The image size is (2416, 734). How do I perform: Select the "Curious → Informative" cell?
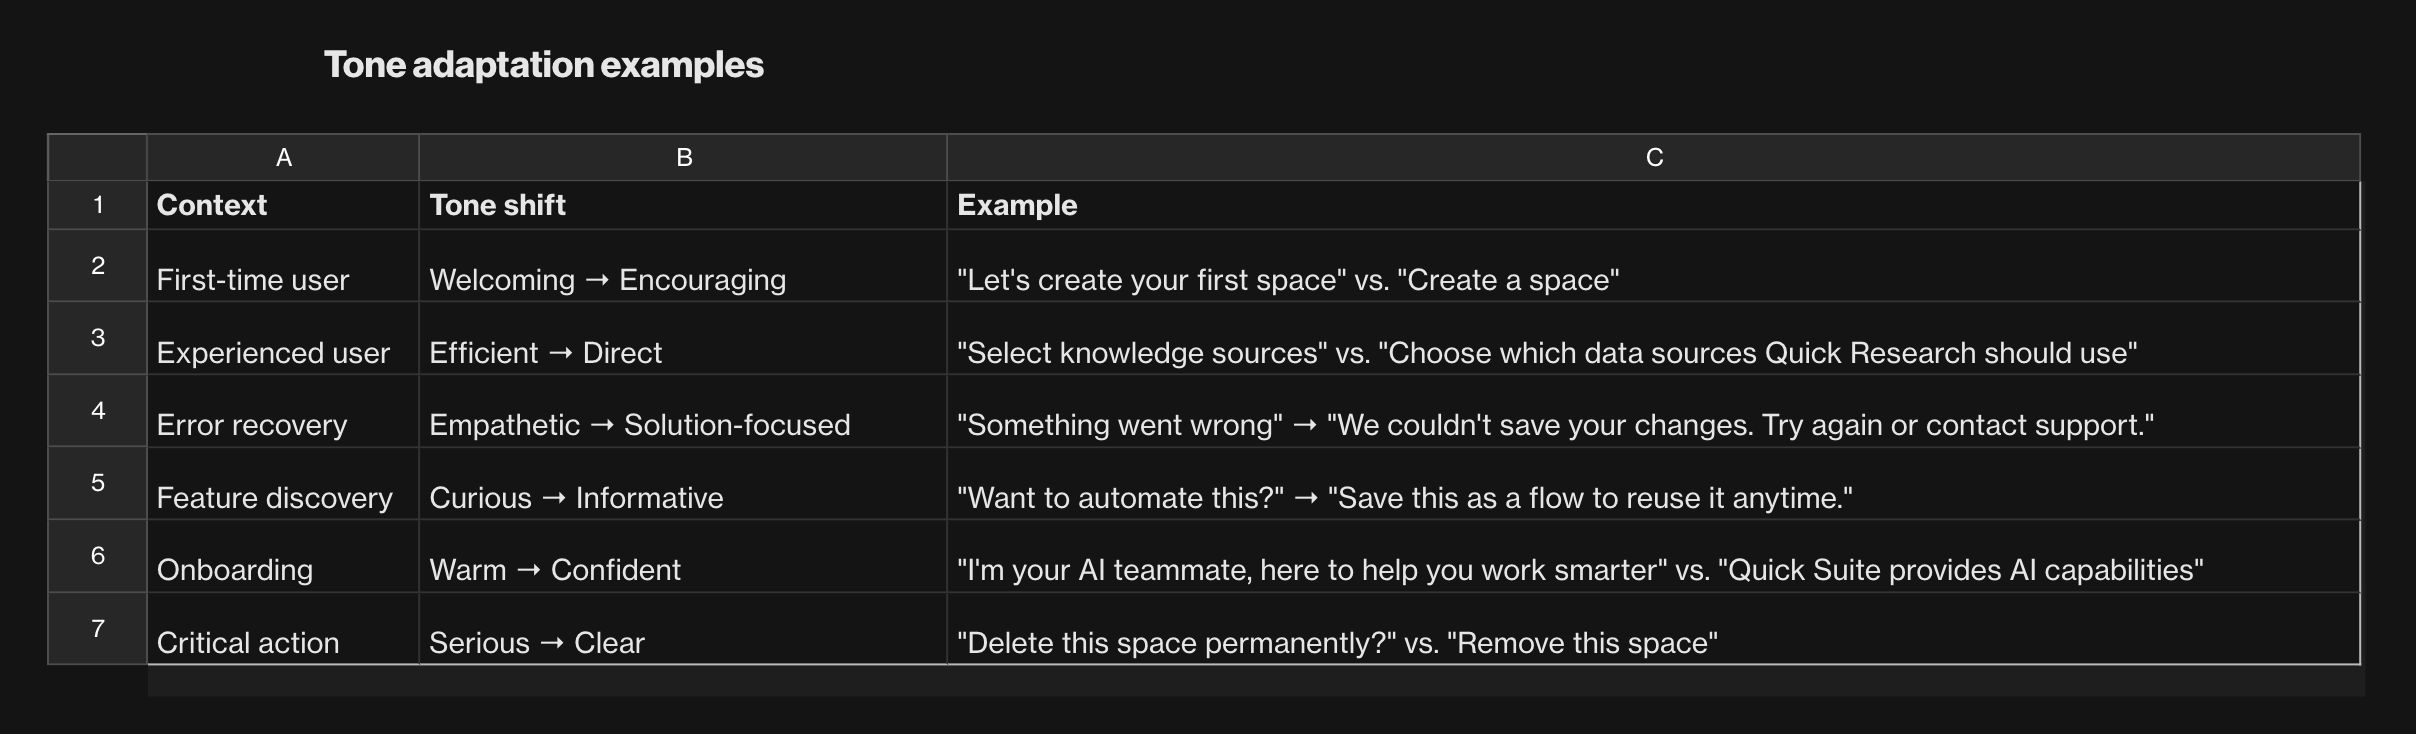coord(683,485)
